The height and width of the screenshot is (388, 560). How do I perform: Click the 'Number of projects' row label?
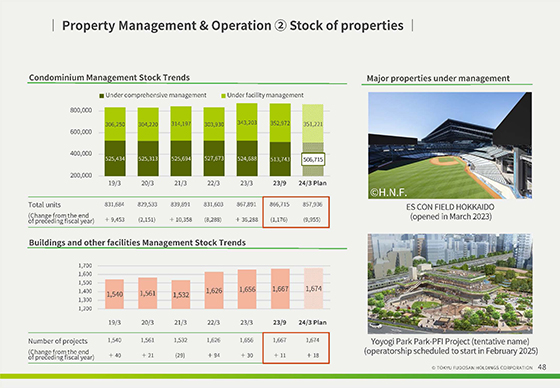(x=58, y=341)
